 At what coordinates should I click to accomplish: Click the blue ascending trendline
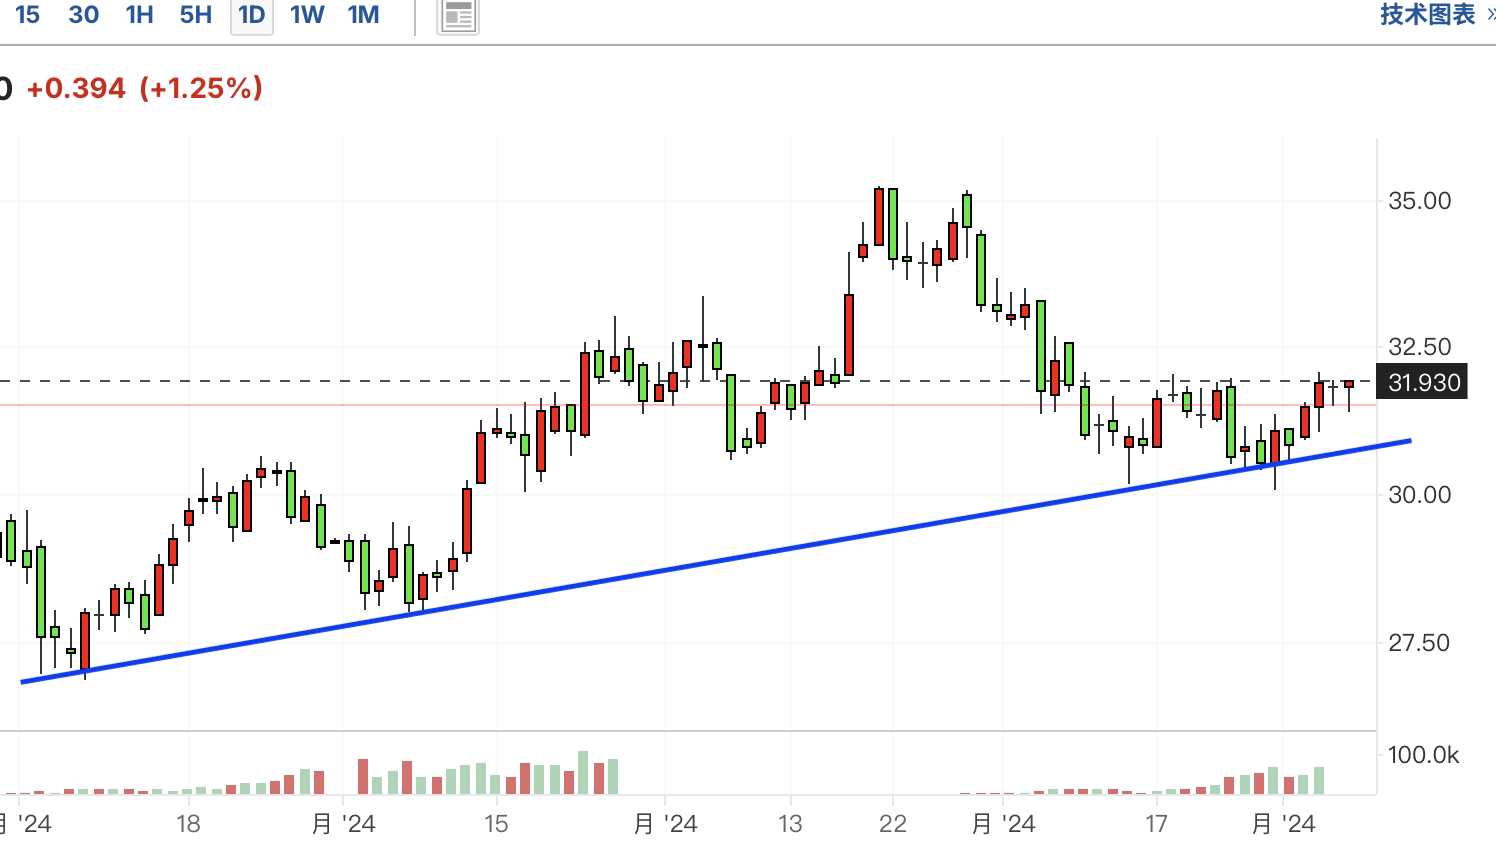pyautogui.click(x=716, y=561)
